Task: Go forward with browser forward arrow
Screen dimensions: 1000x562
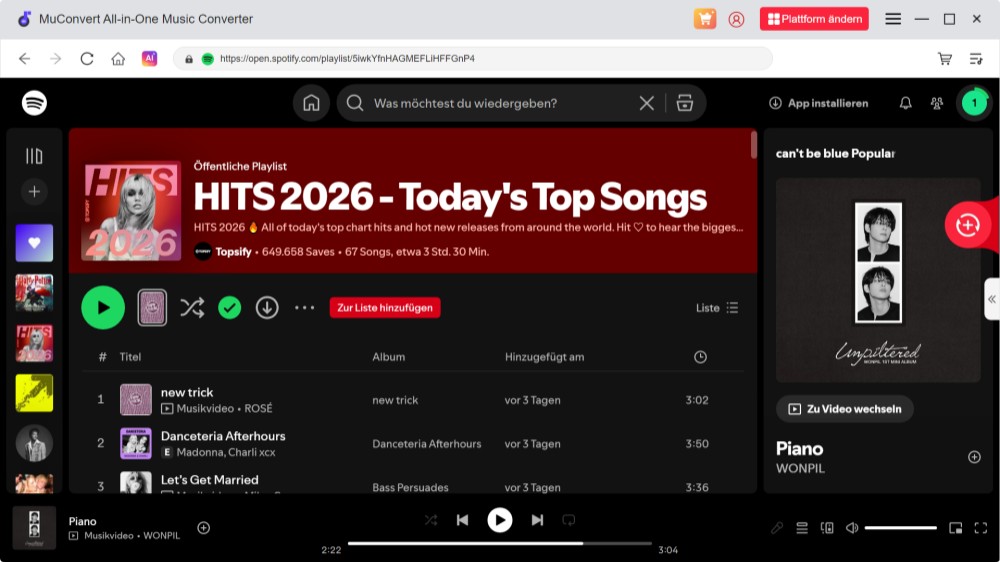Action: pyautogui.click(x=55, y=59)
